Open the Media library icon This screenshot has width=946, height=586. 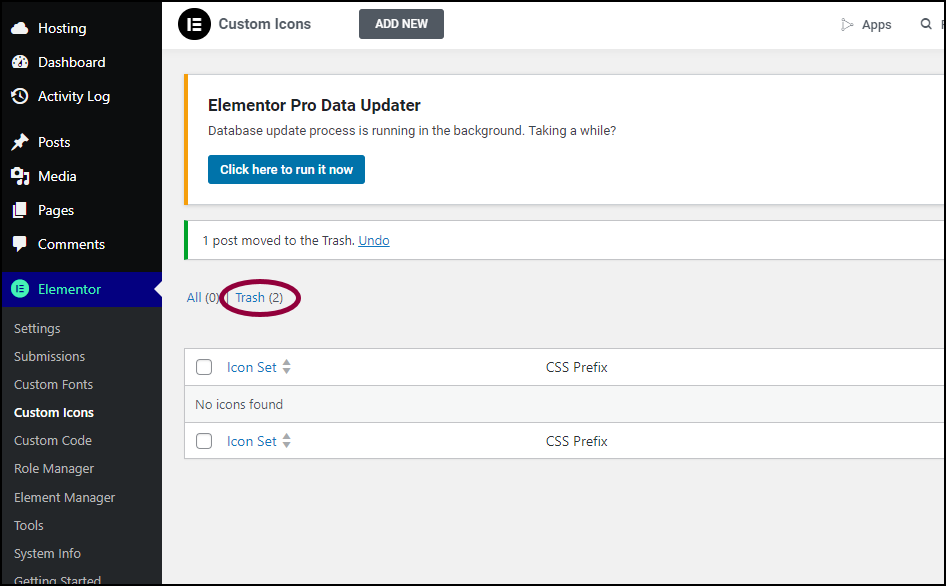click(x=20, y=176)
